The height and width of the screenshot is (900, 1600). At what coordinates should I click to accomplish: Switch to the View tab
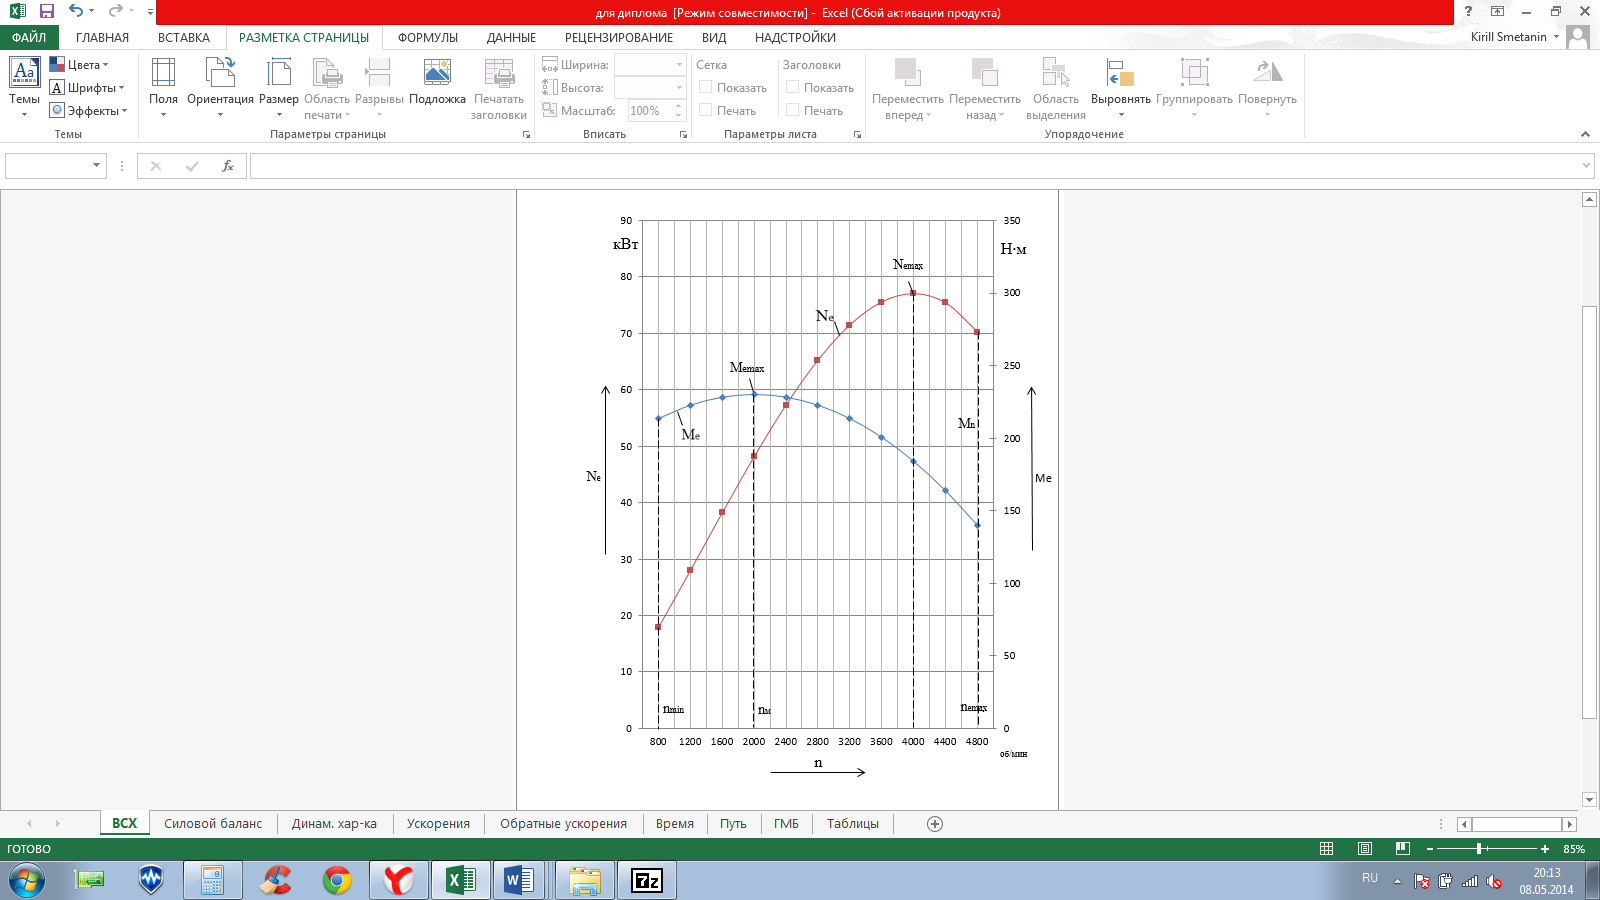(x=714, y=37)
